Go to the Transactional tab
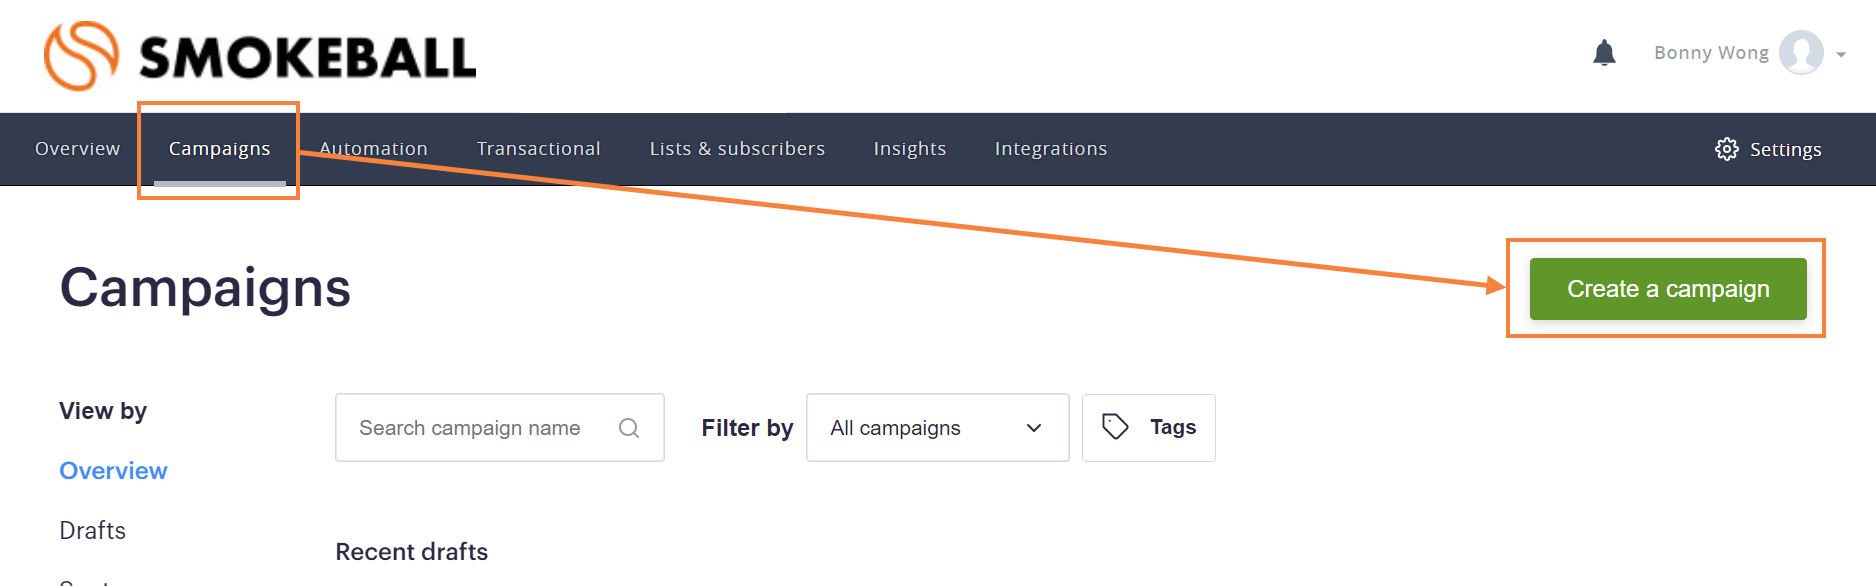Viewport: 1876px width, 586px height. coord(538,149)
